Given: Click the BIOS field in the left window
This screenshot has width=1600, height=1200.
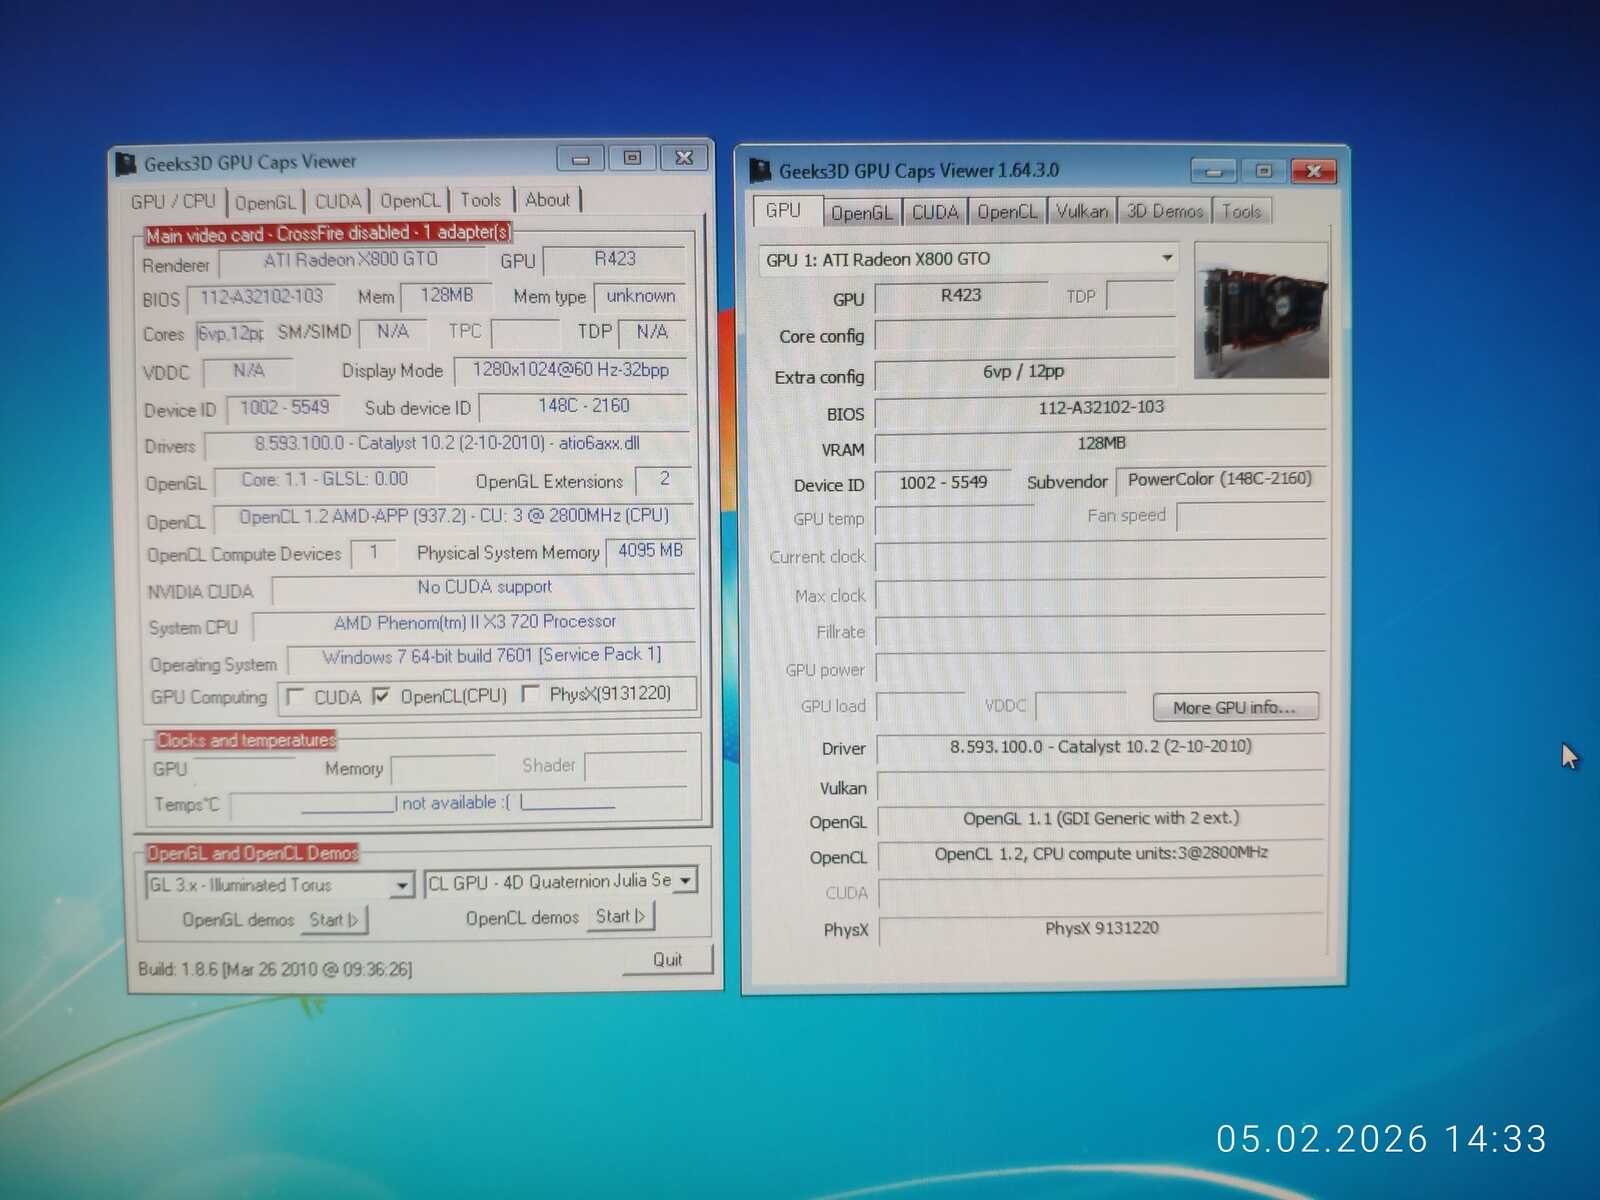Looking at the screenshot, I should pyautogui.click(x=262, y=297).
